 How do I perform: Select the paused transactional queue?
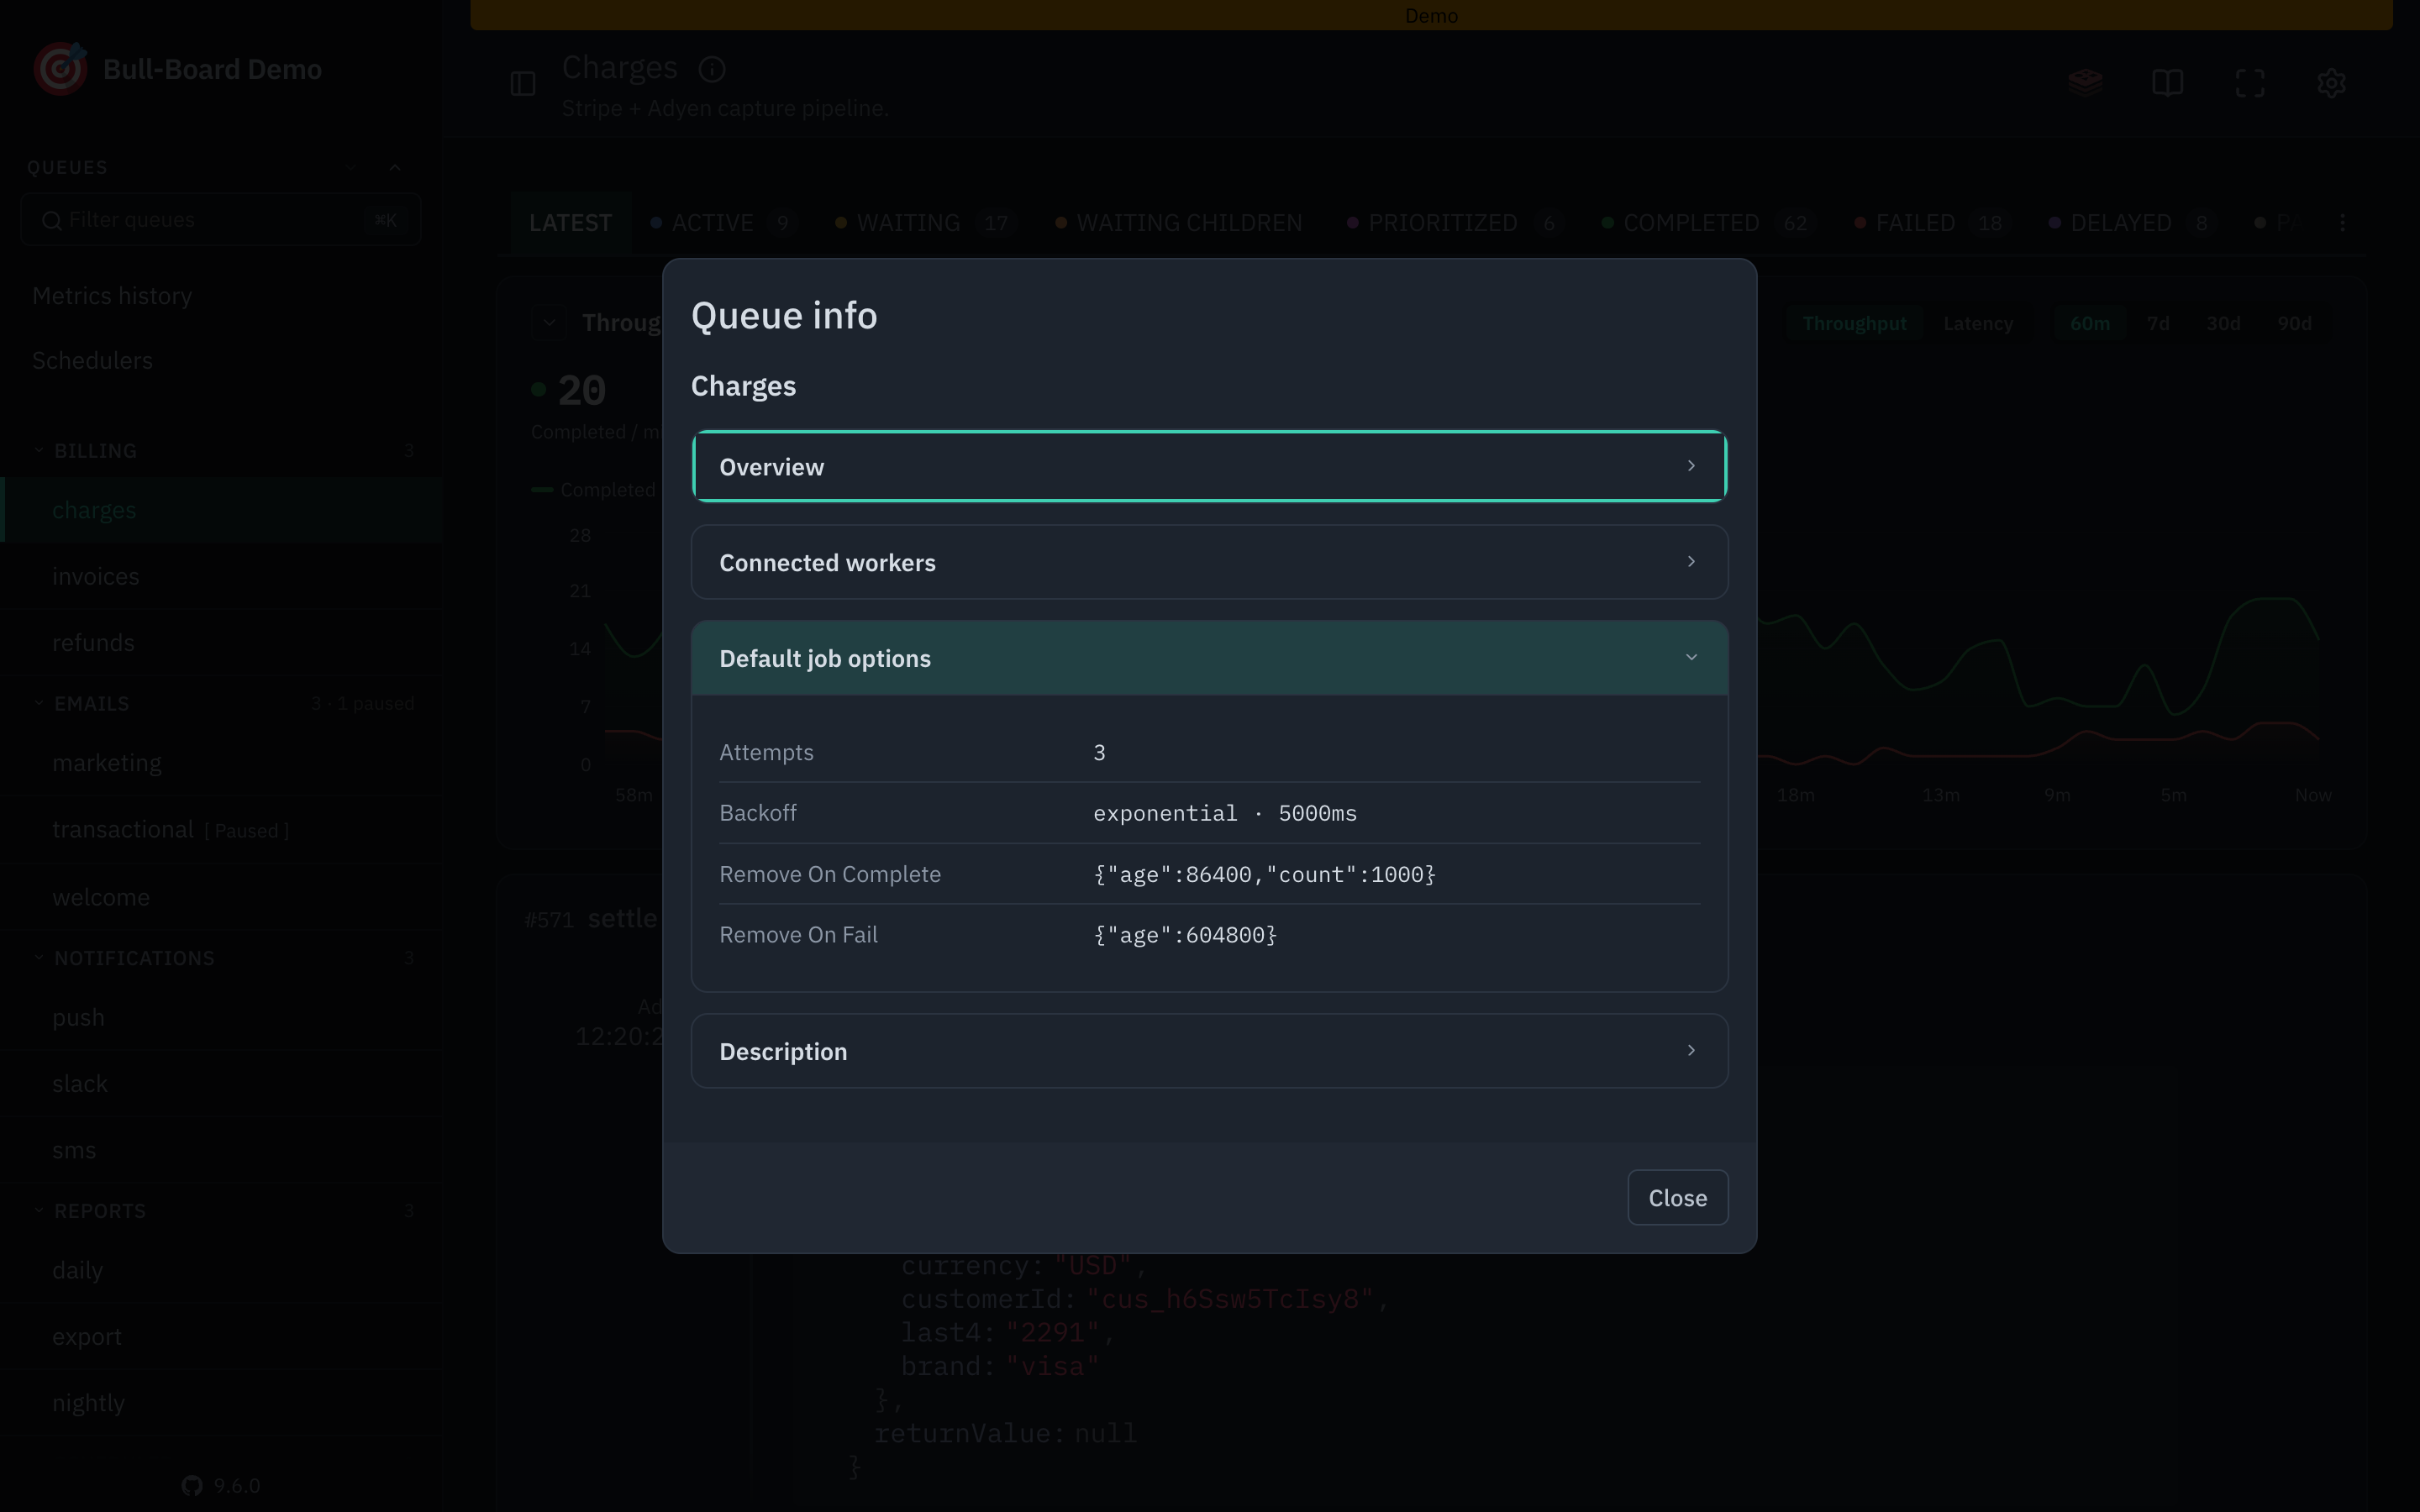pyautogui.click(x=221, y=830)
